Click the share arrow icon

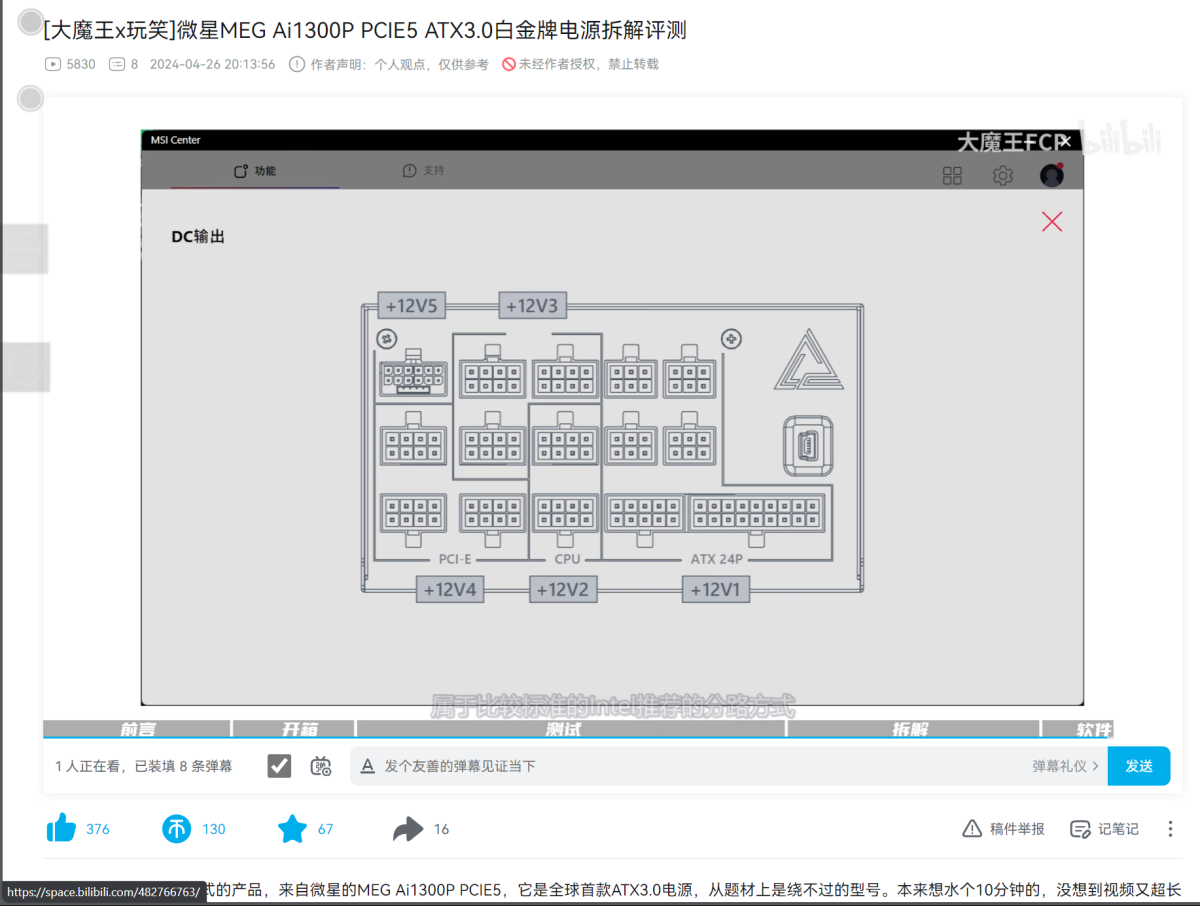(408, 828)
